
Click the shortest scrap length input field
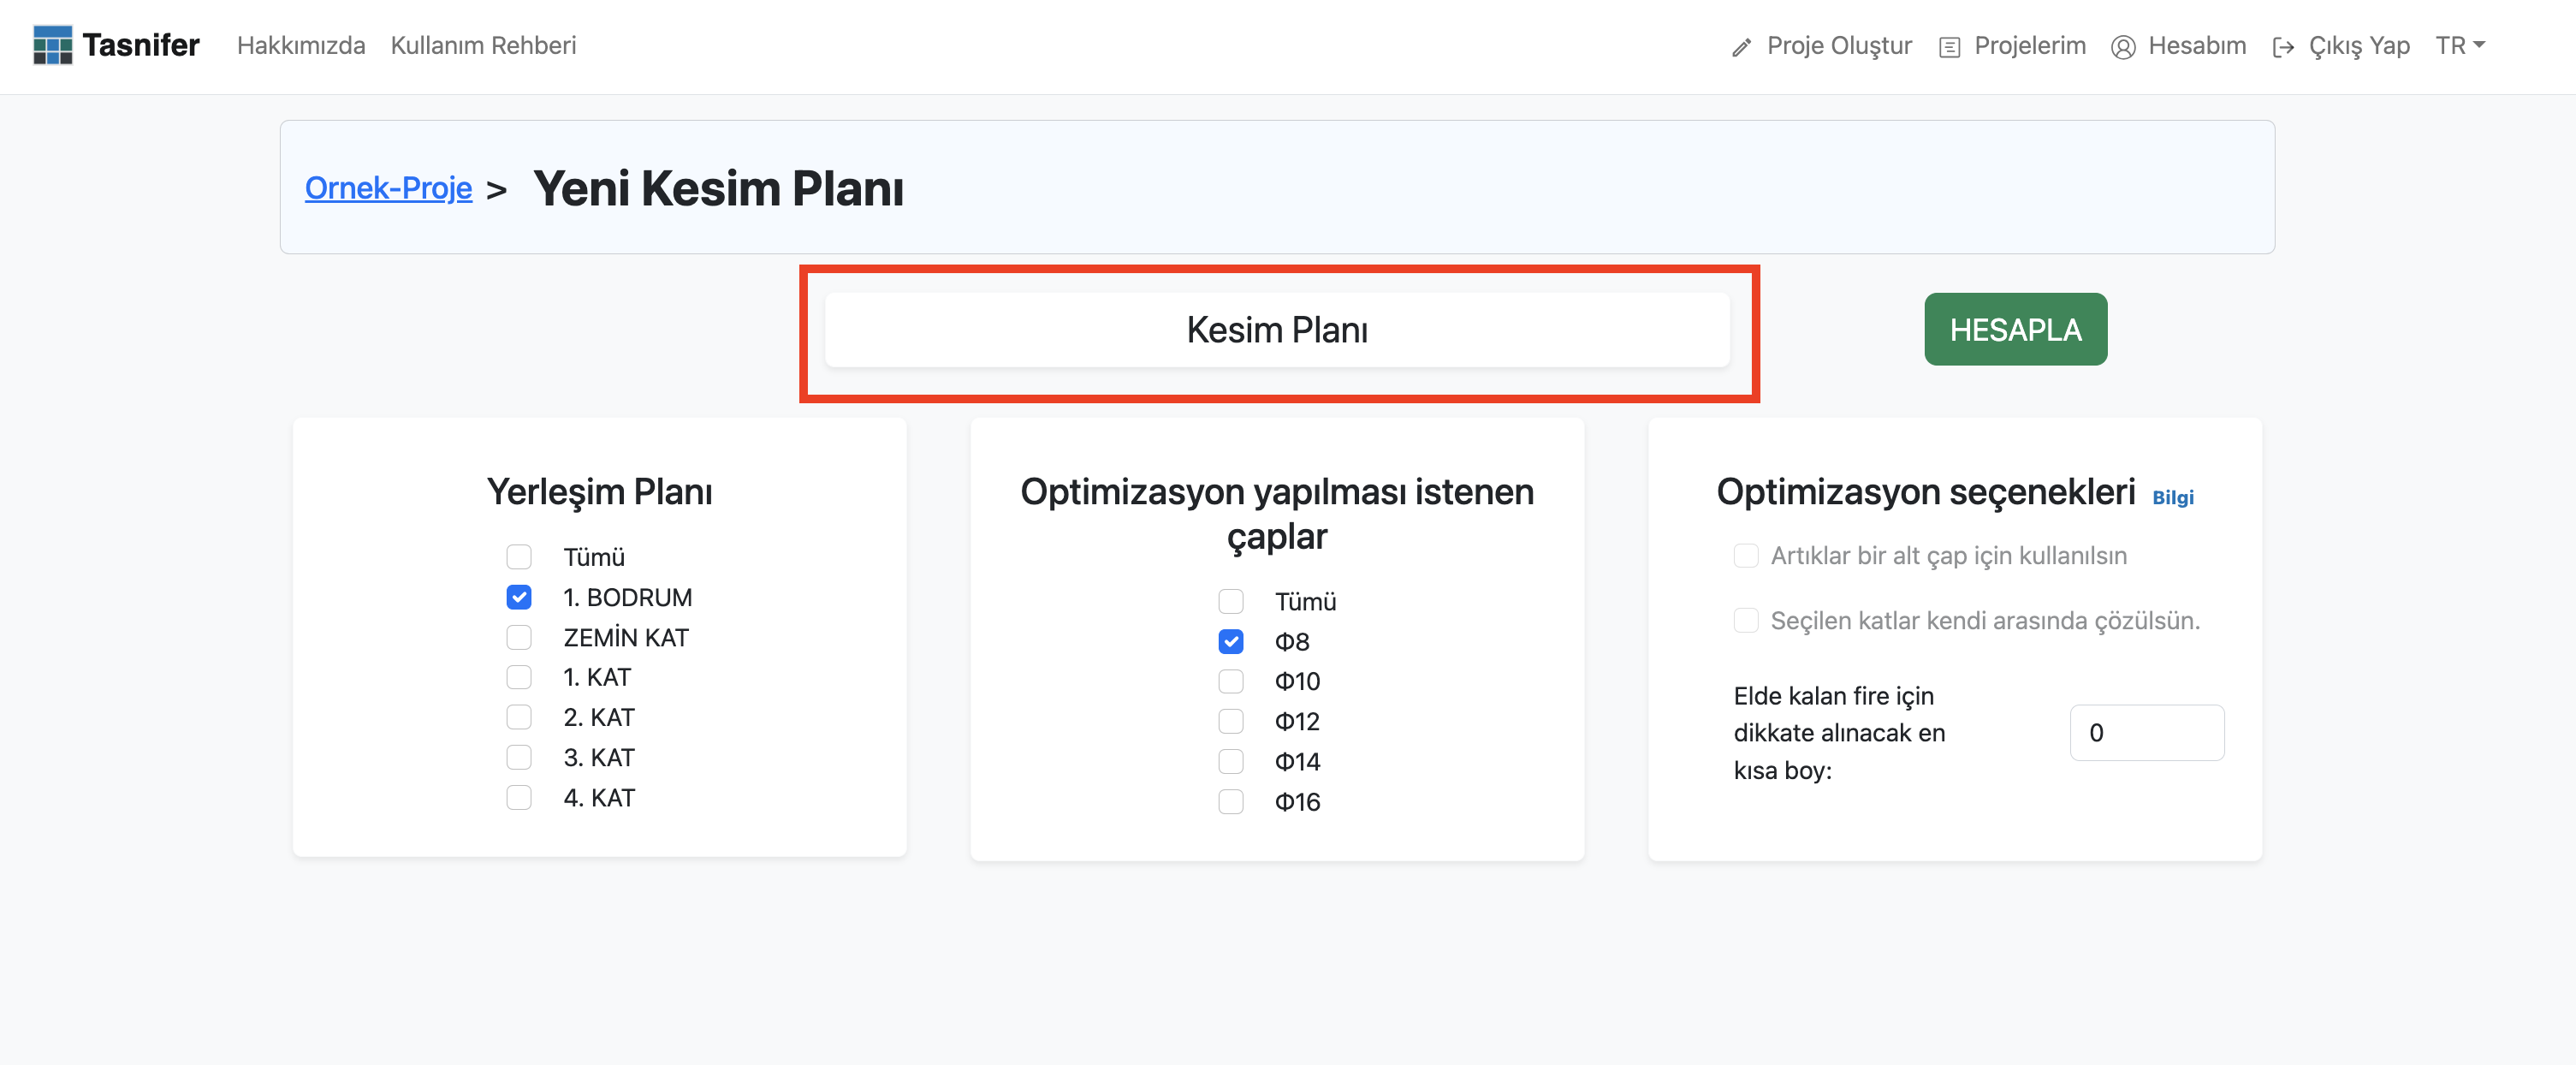coord(2147,733)
